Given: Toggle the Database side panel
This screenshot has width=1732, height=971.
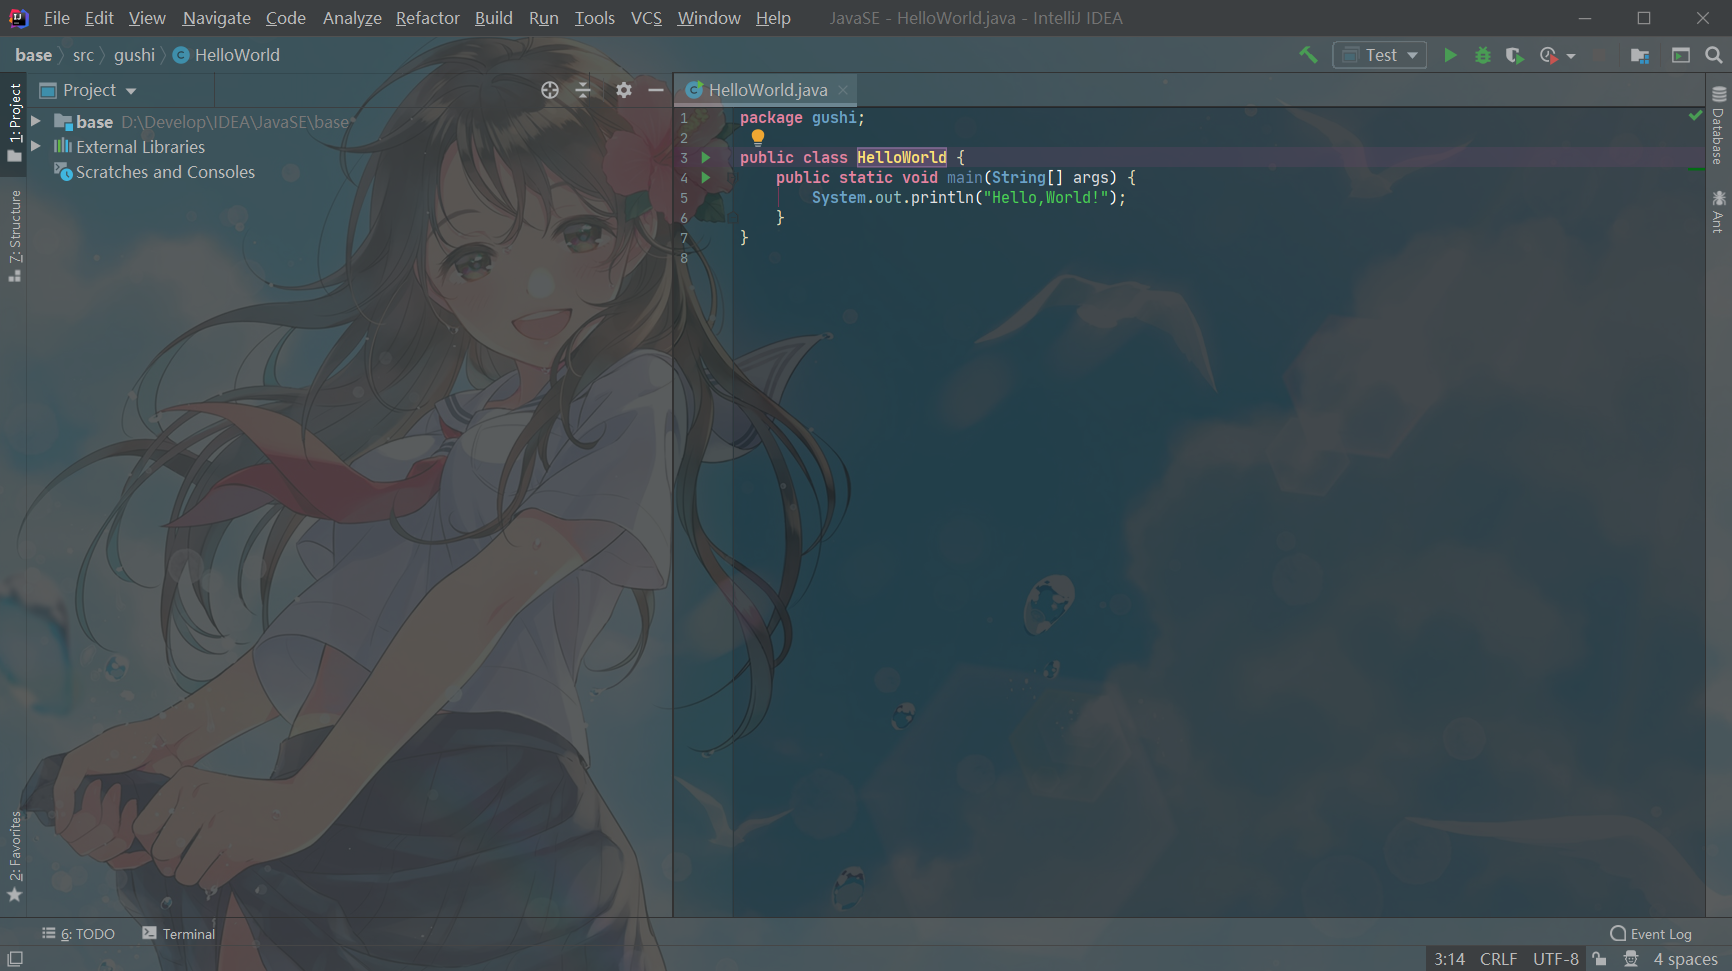Looking at the screenshot, I should (x=1718, y=125).
